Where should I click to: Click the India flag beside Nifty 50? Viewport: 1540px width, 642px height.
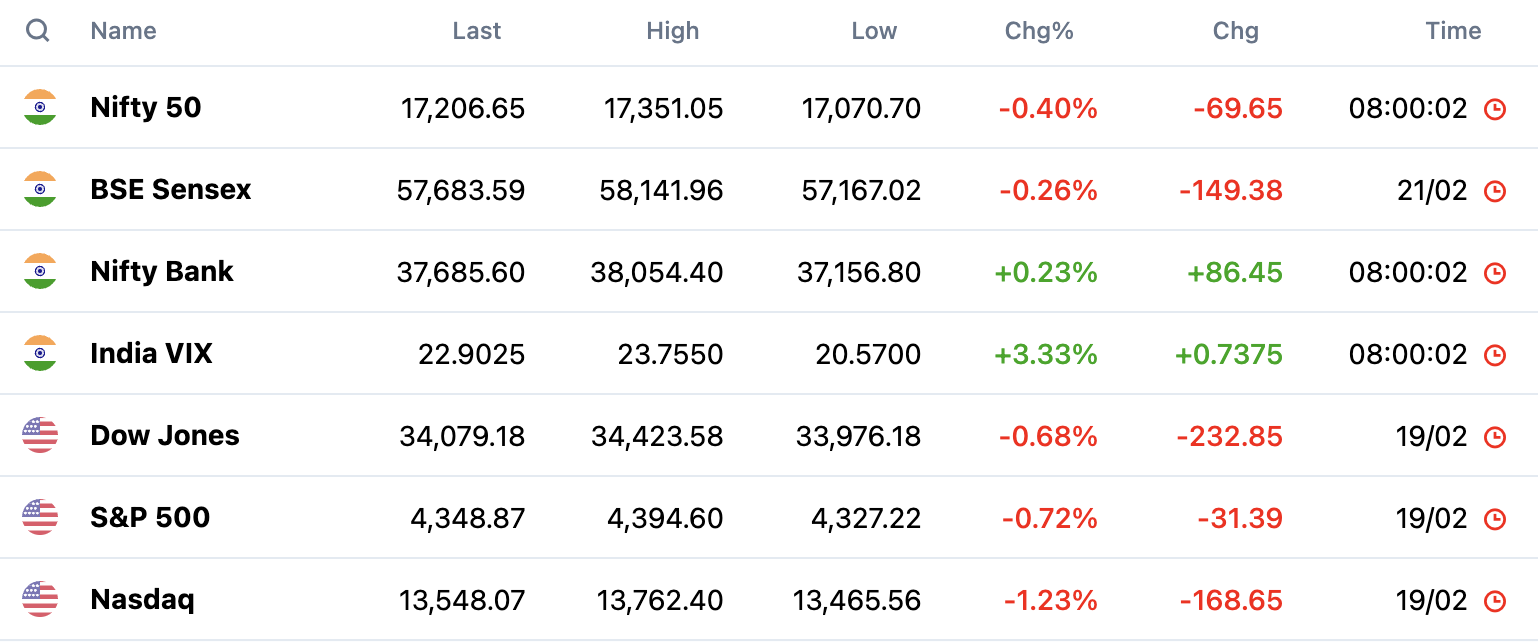(40, 107)
